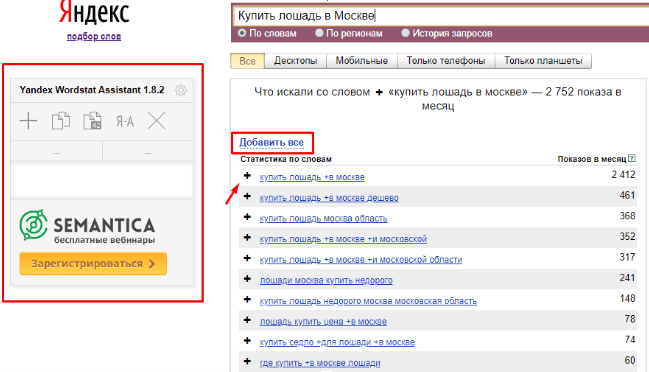Add "где купить +в москве лошади" via plus
The image size is (649, 372).
point(247,362)
